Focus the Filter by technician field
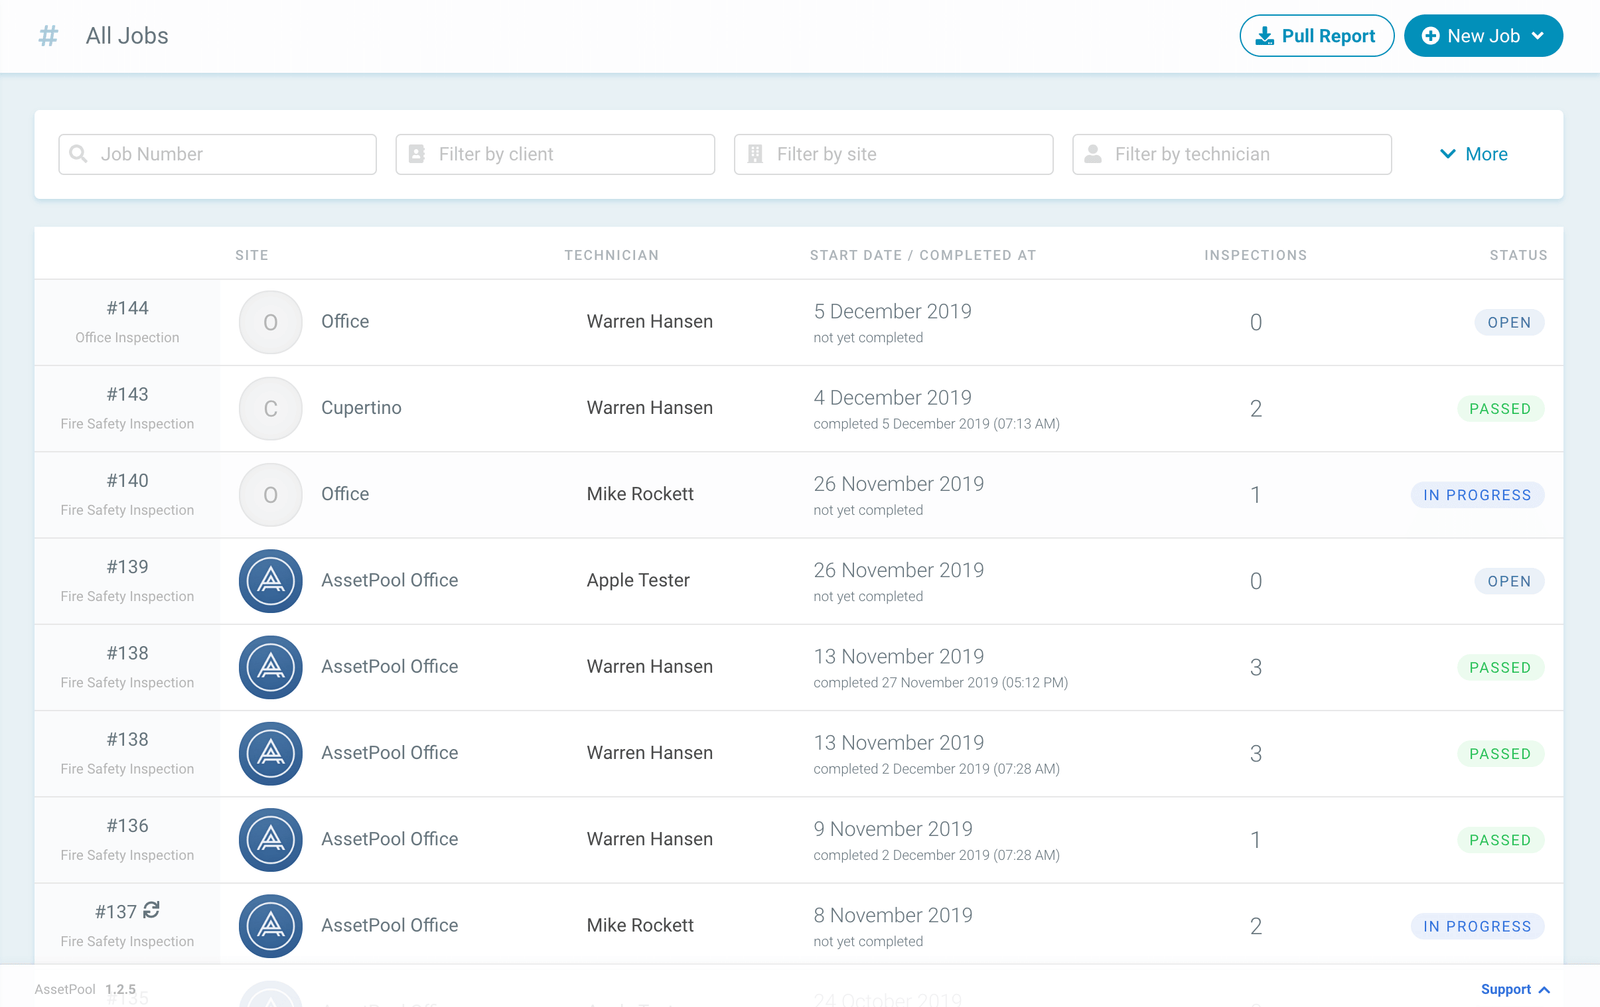This screenshot has width=1600, height=1007. pos(1232,154)
